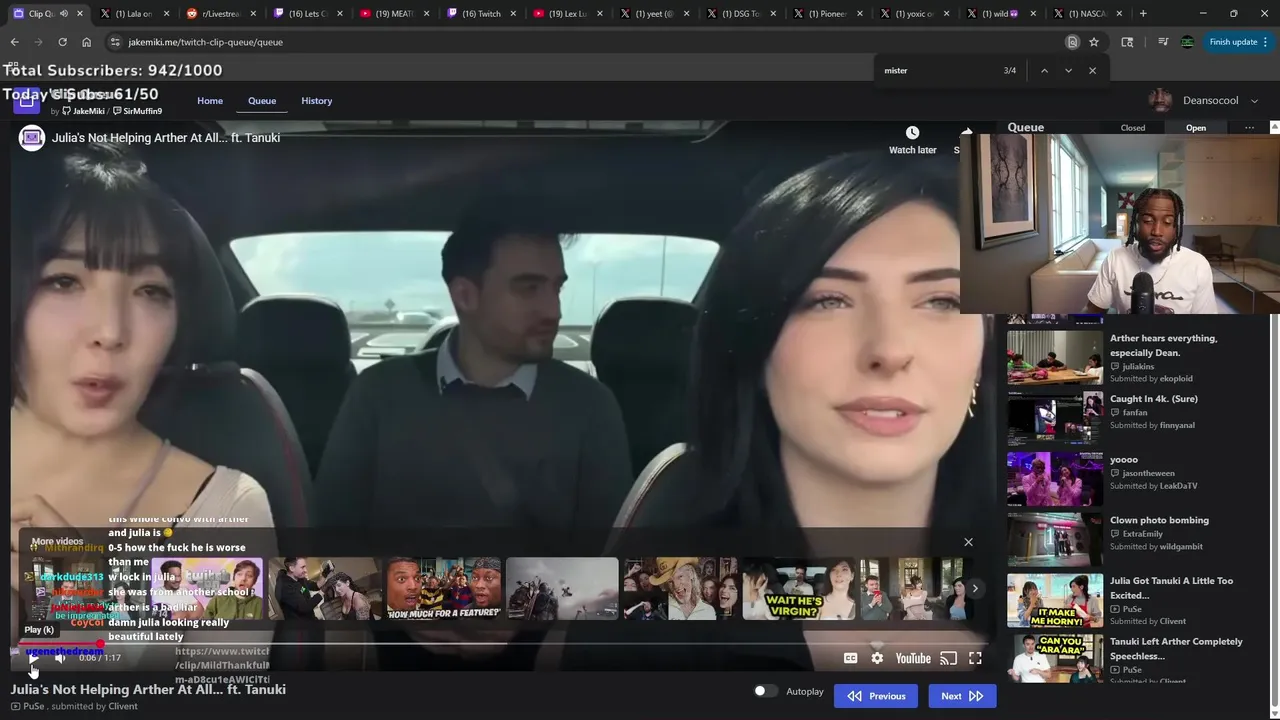Set queue to Open

point(1196,128)
